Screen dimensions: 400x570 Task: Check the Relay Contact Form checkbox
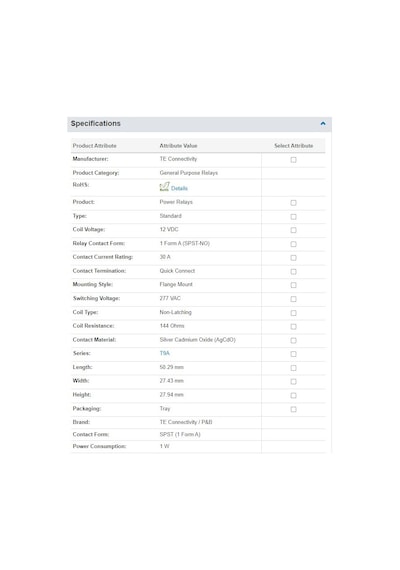click(293, 244)
